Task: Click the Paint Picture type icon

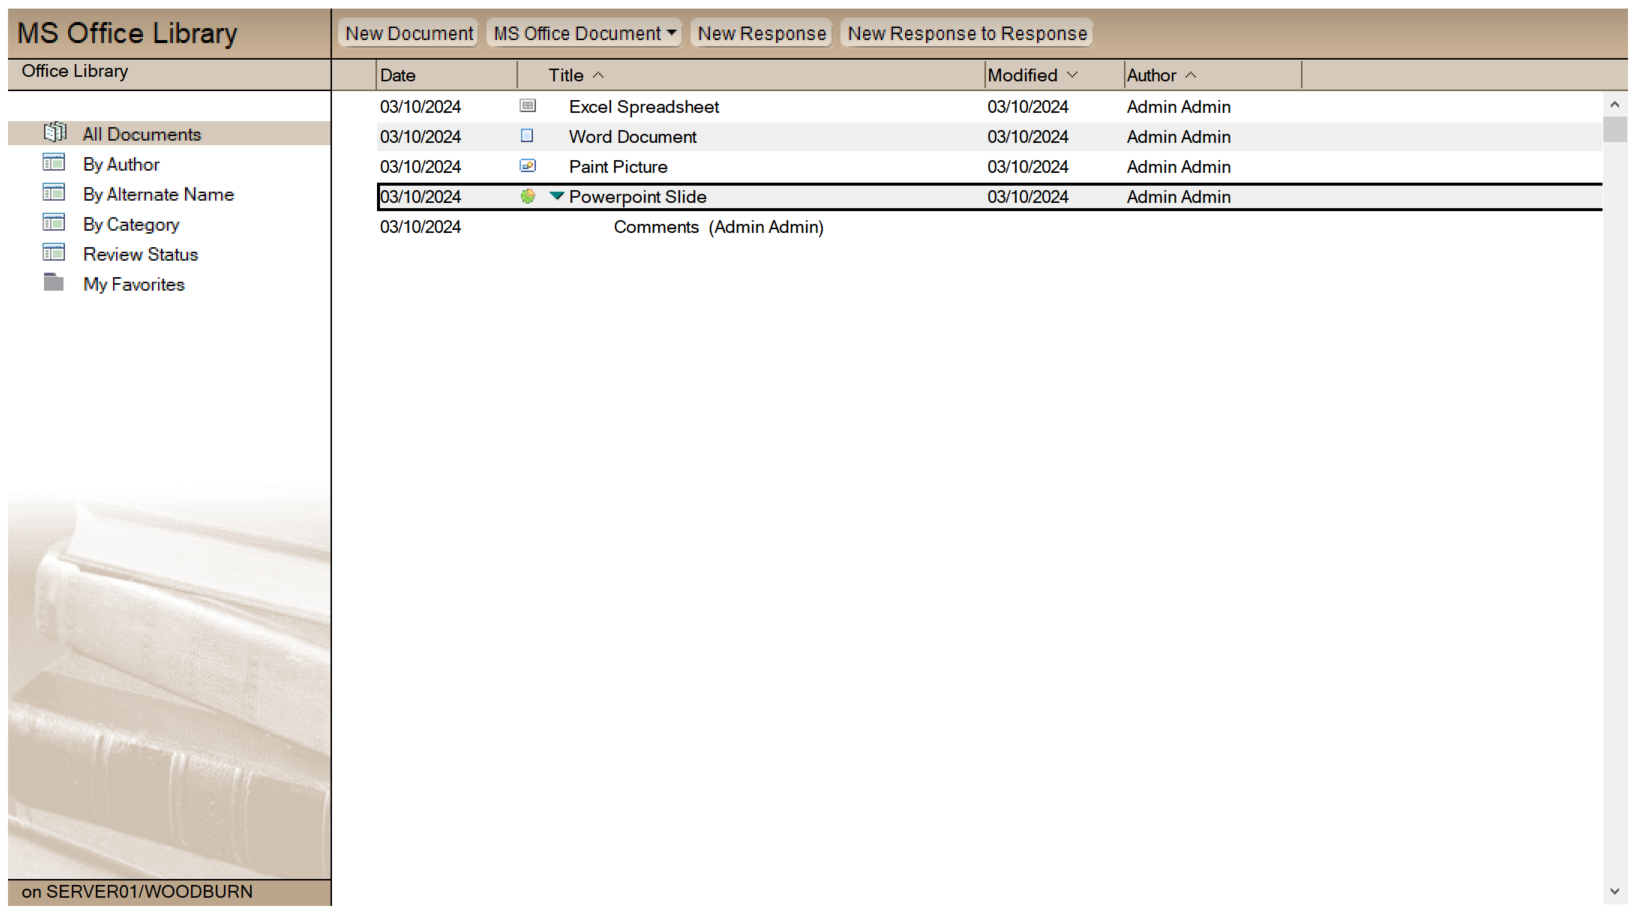Action: click(528, 166)
